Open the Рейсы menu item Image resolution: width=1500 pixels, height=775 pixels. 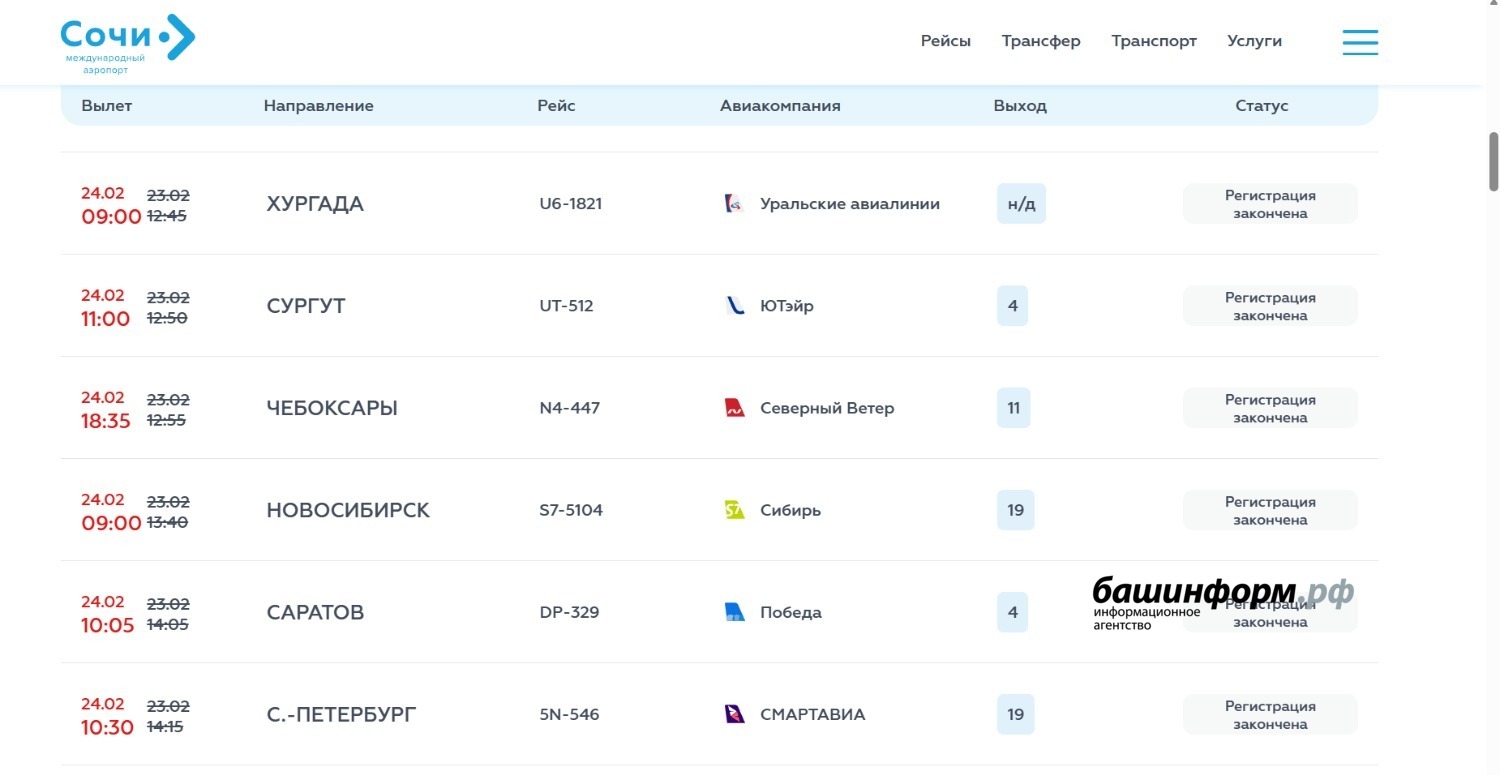945,41
